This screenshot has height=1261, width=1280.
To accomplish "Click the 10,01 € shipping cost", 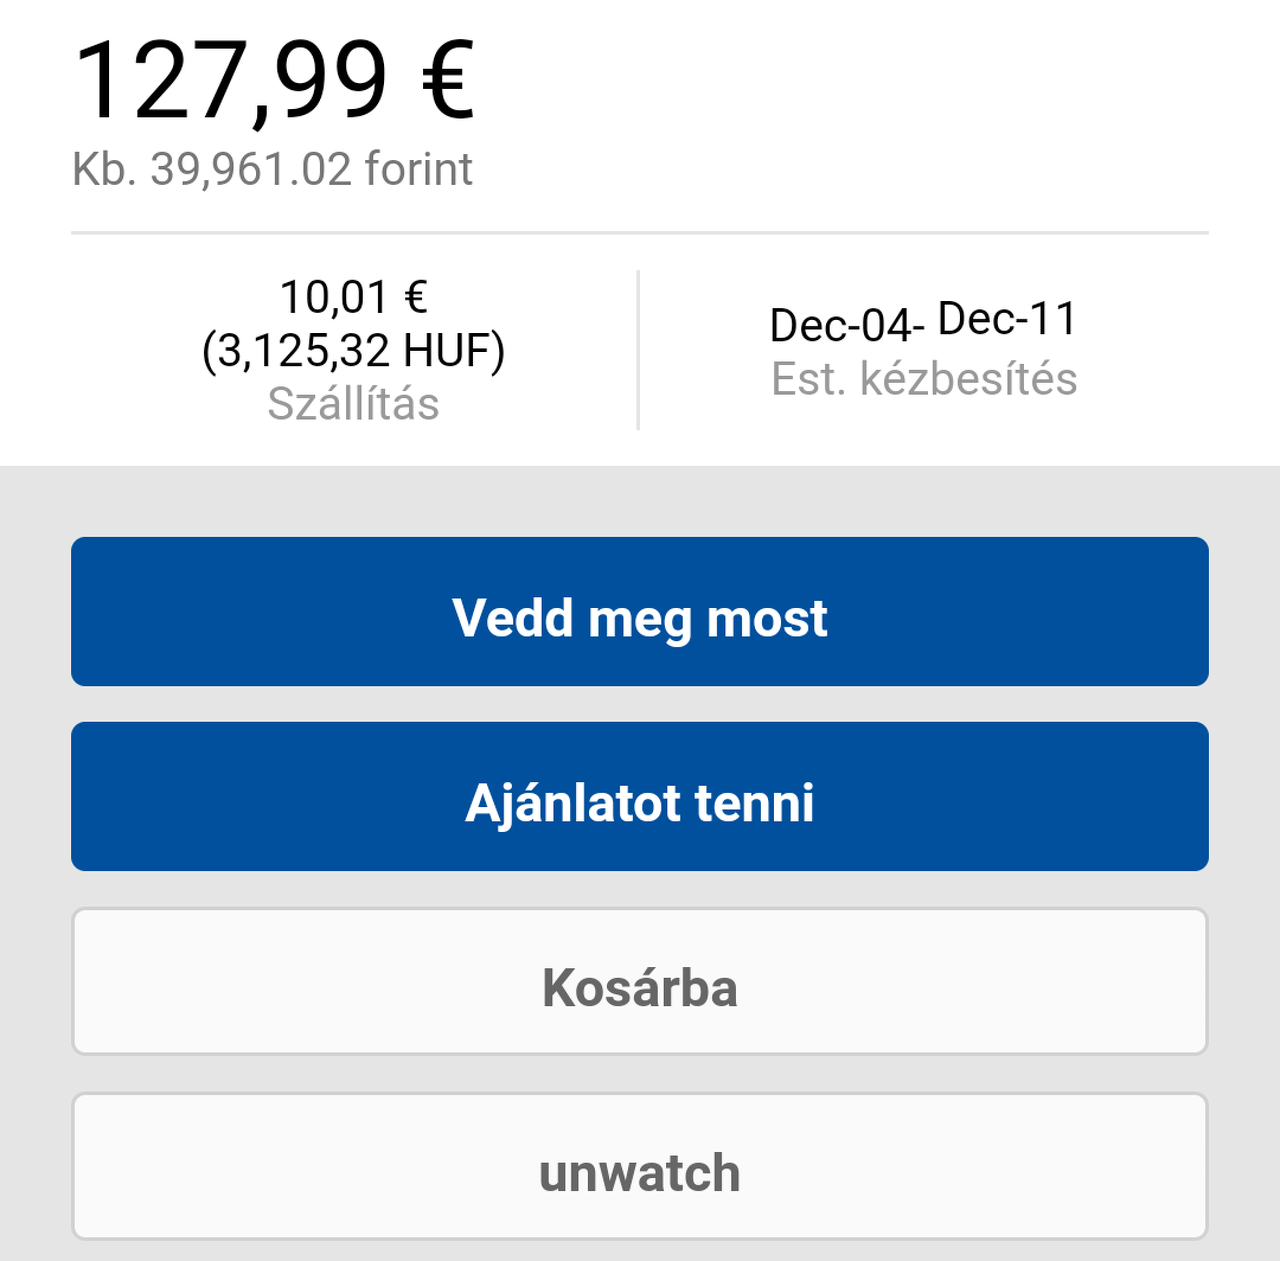I will click(x=353, y=297).
